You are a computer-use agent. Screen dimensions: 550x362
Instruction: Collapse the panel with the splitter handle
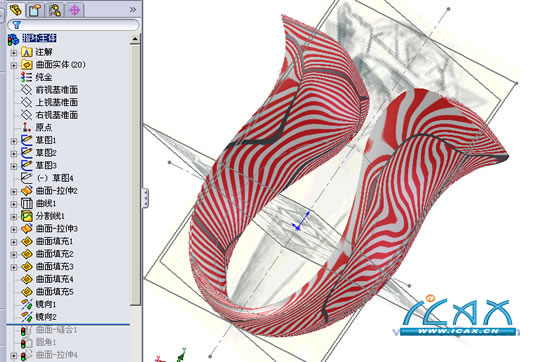click(145, 198)
